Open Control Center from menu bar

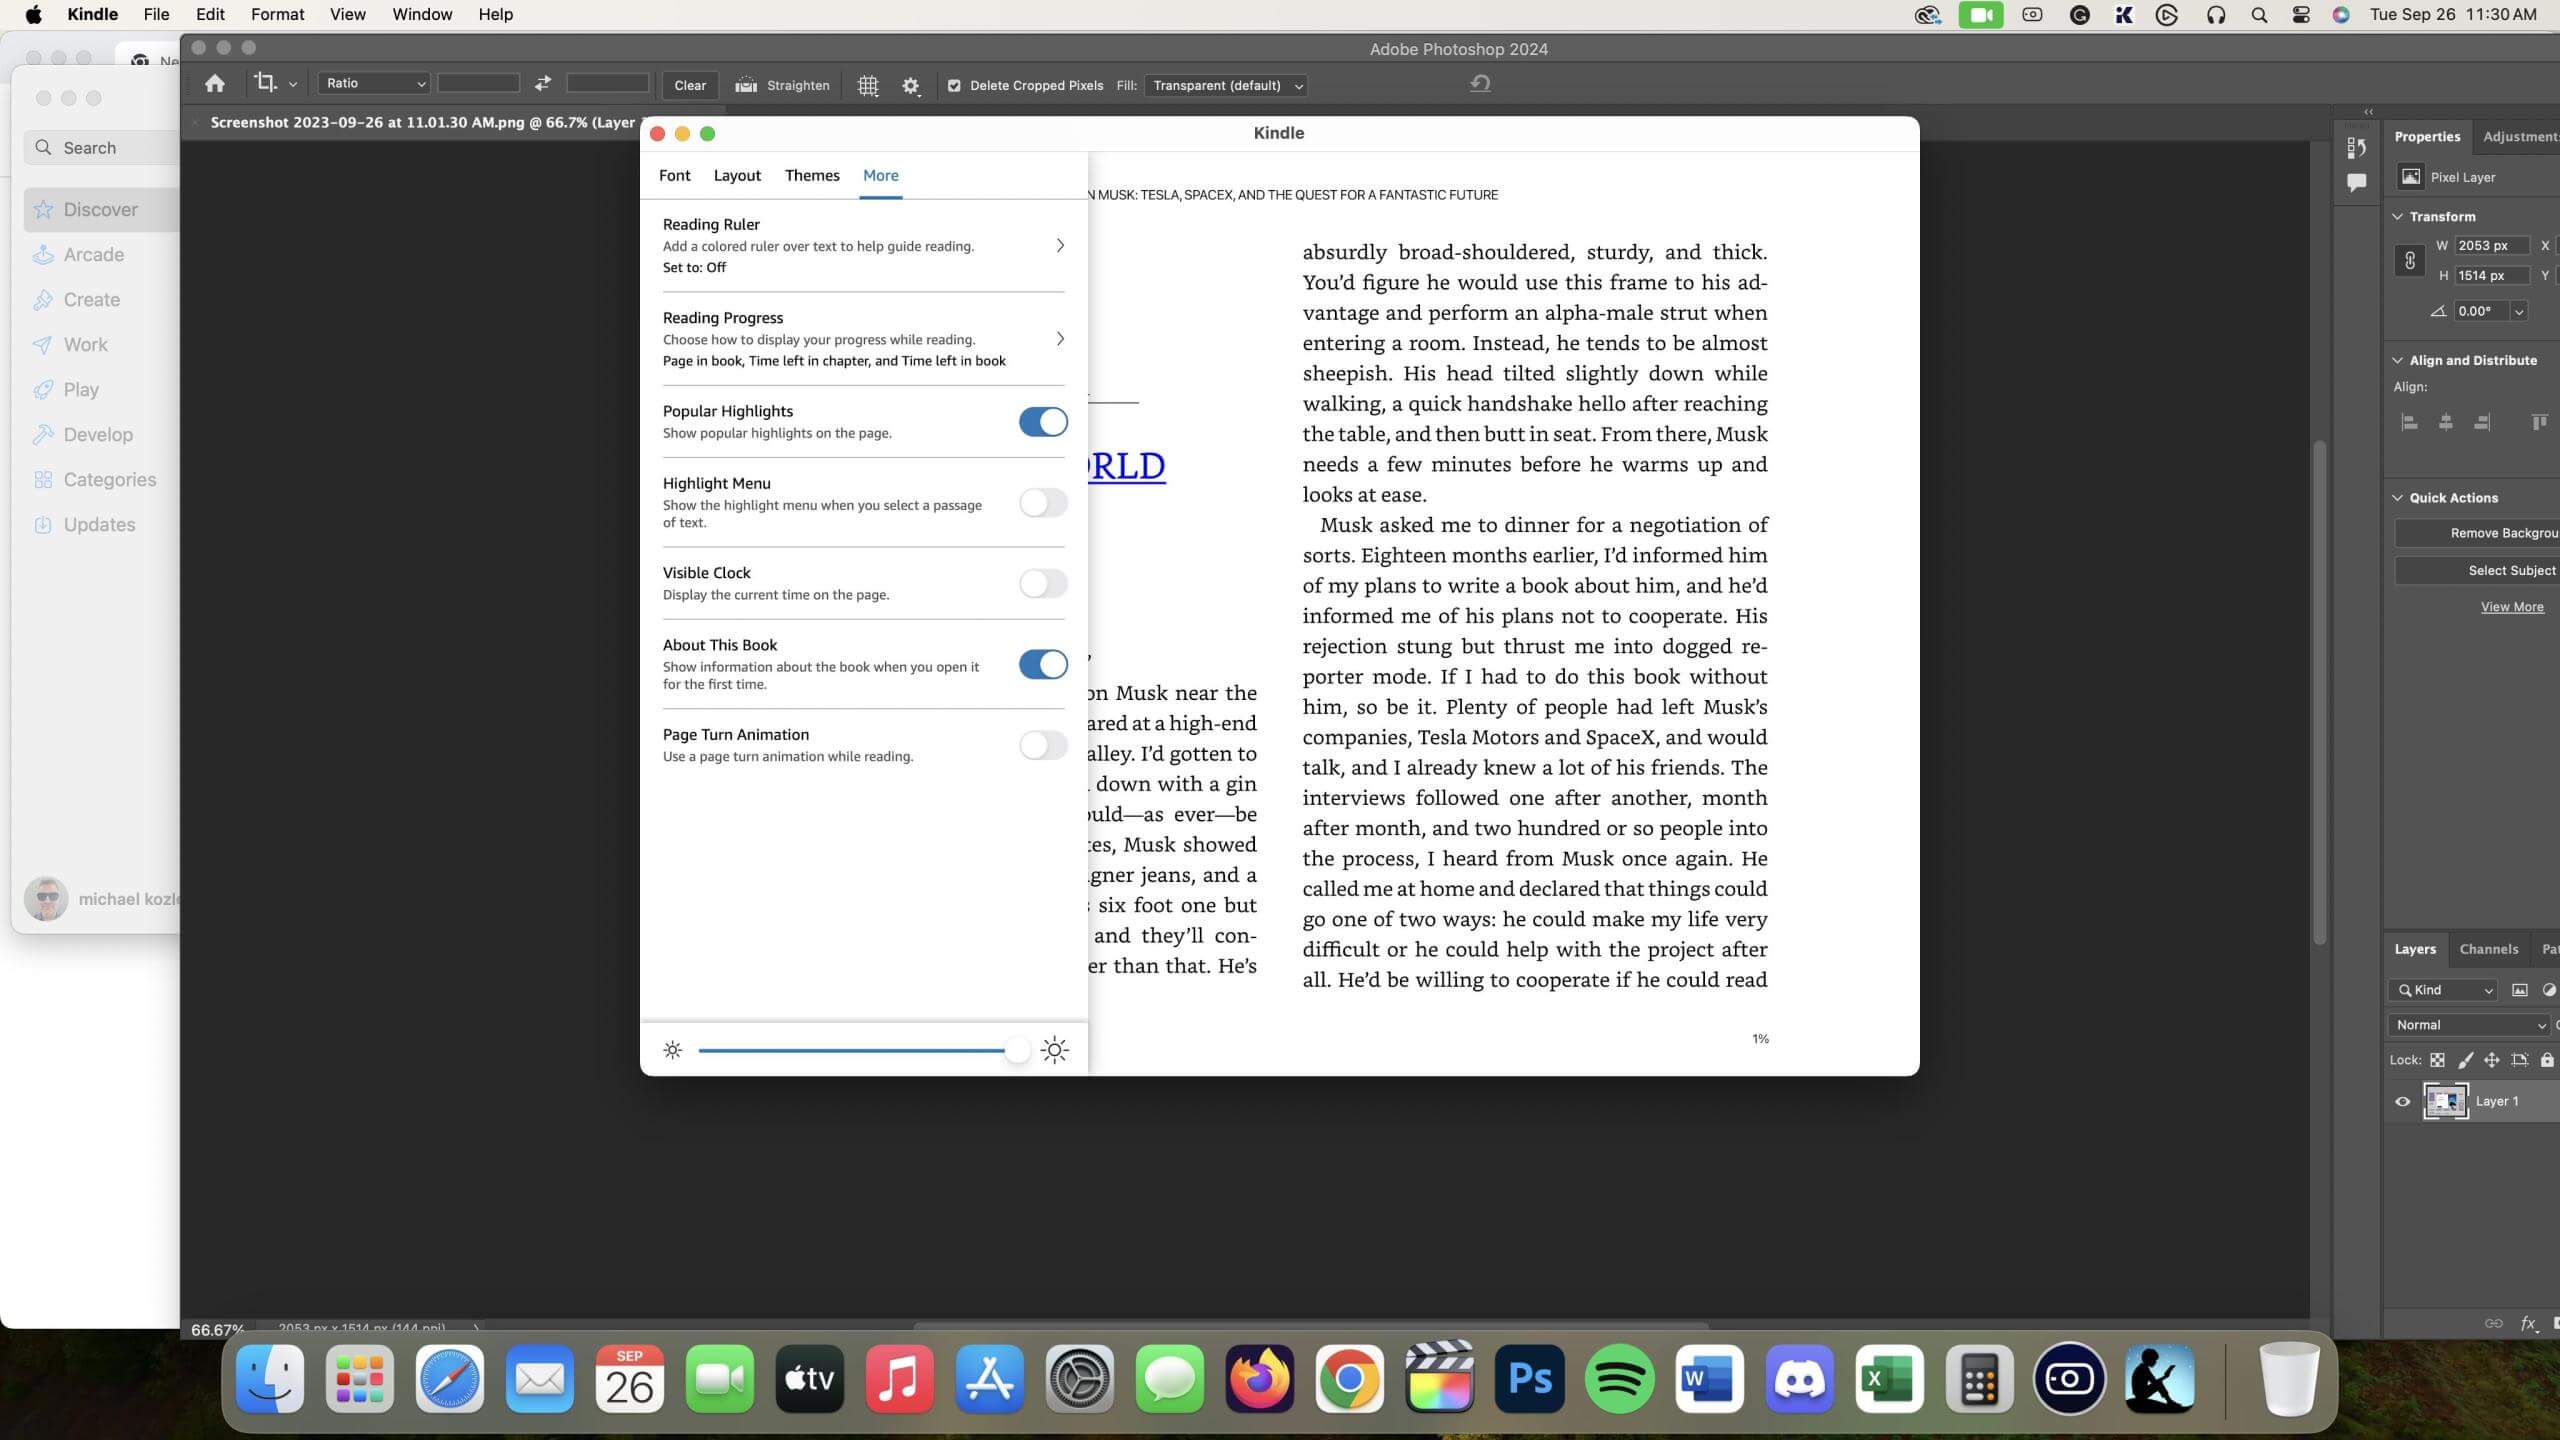pos(2300,14)
